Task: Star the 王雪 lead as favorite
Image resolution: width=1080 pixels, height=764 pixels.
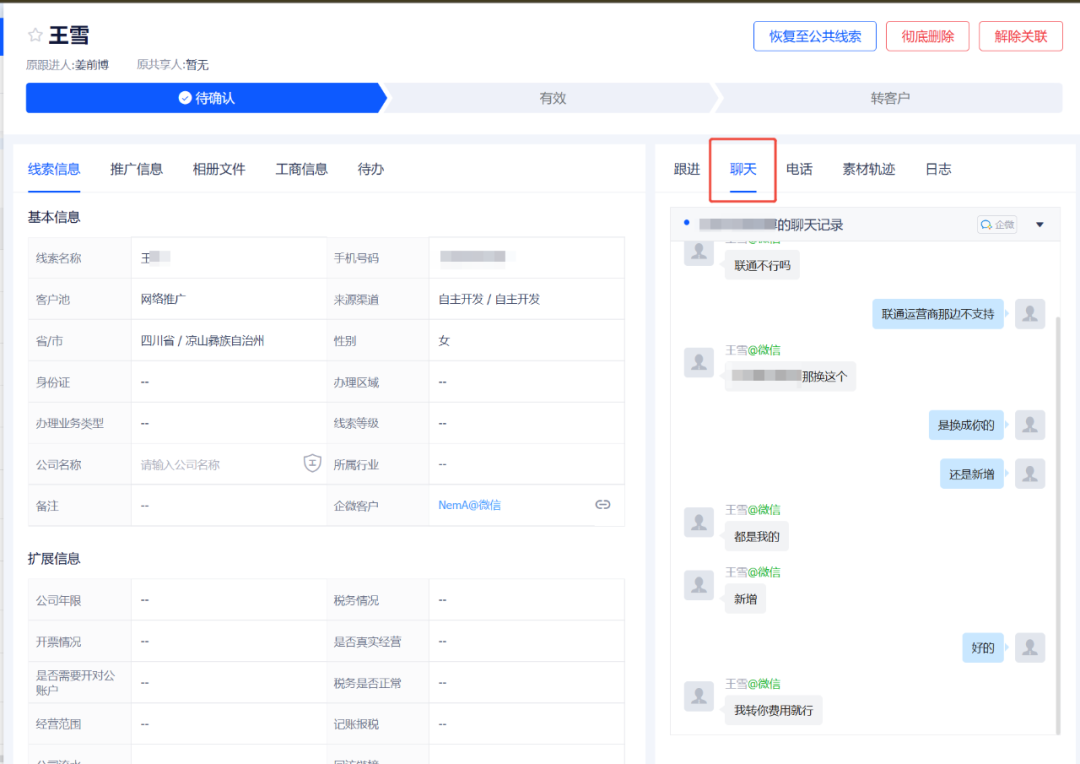Action: click(x=35, y=33)
